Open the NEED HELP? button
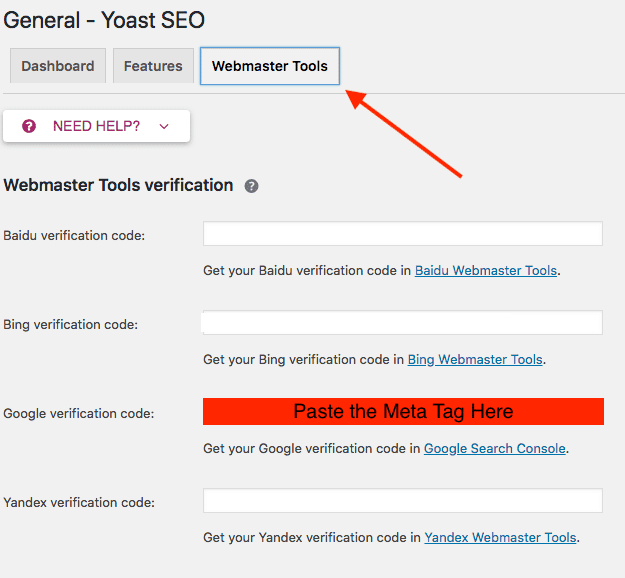 (96, 126)
